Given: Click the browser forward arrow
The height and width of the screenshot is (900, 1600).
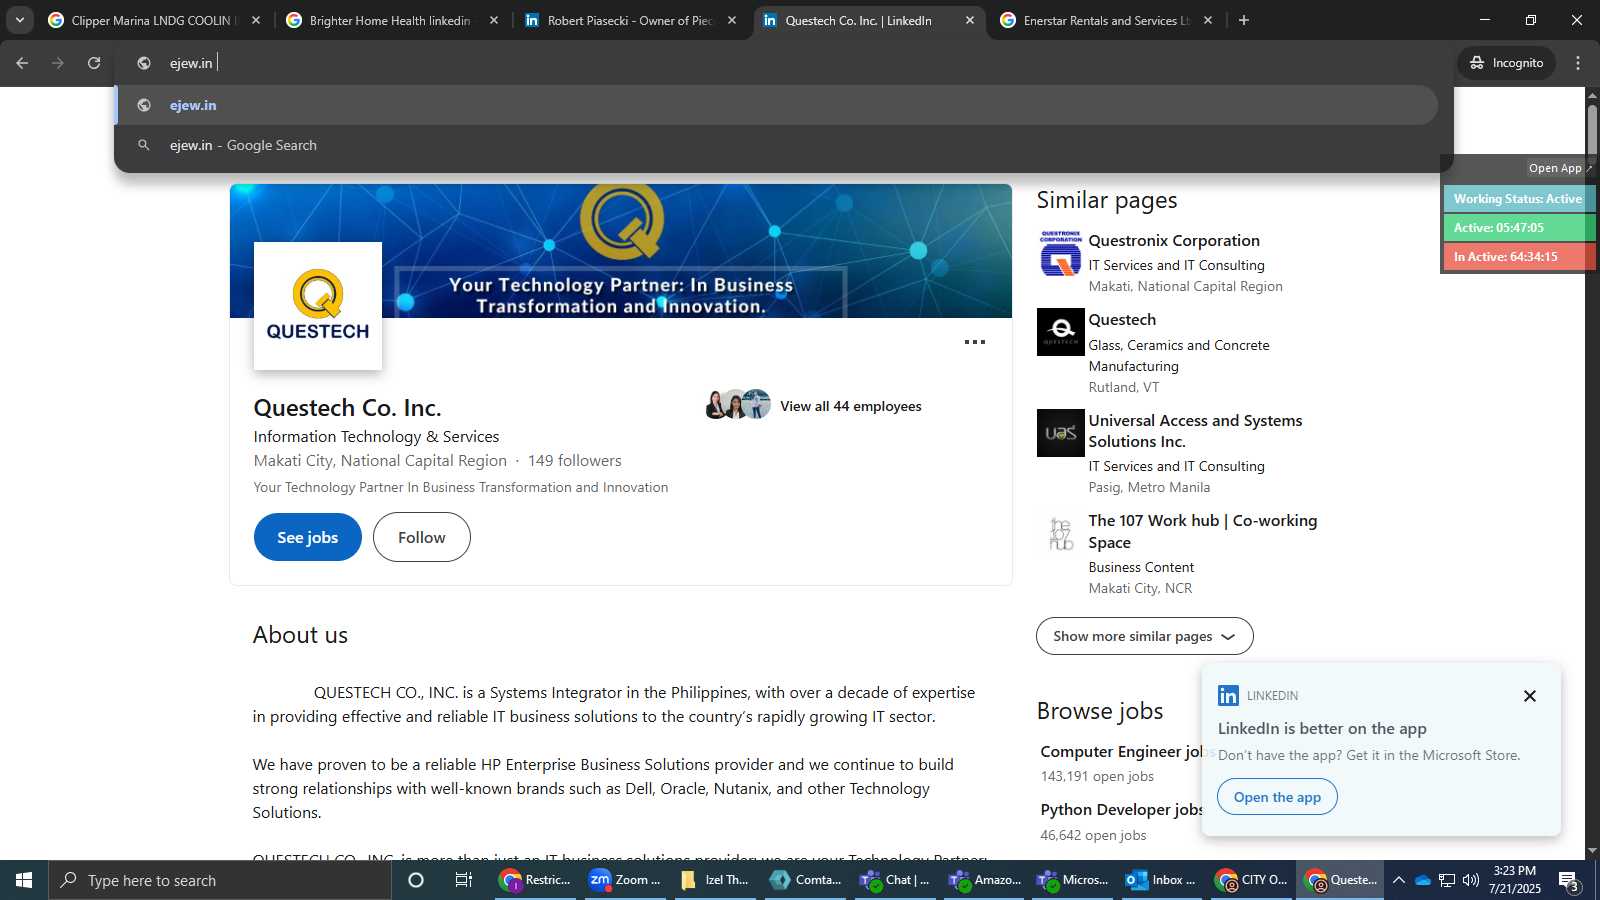Looking at the screenshot, I should pyautogui.click(x=58, y=63).
